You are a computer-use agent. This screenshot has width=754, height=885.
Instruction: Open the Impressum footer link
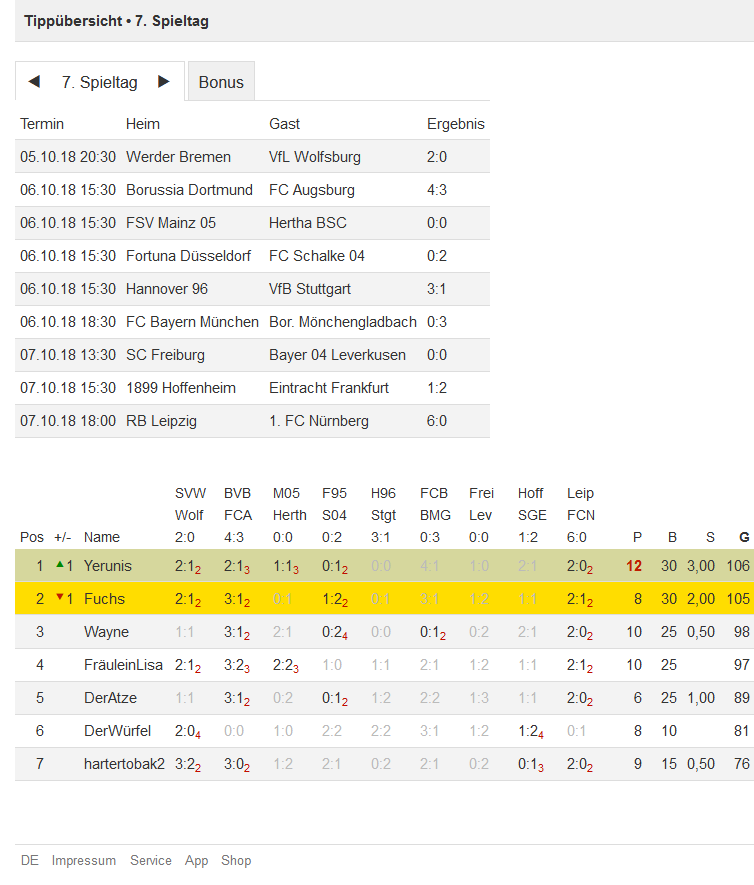click(84, 860)
